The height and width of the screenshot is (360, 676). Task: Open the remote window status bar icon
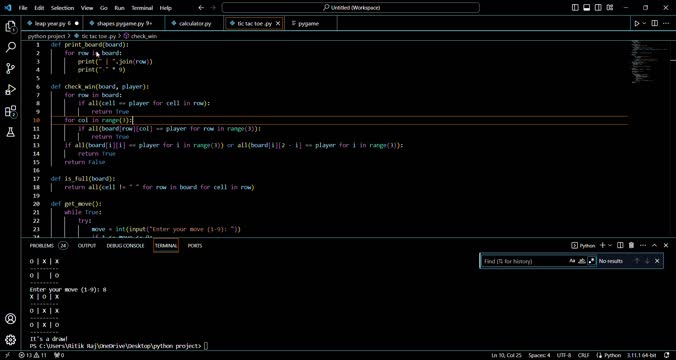click(7, 356)
